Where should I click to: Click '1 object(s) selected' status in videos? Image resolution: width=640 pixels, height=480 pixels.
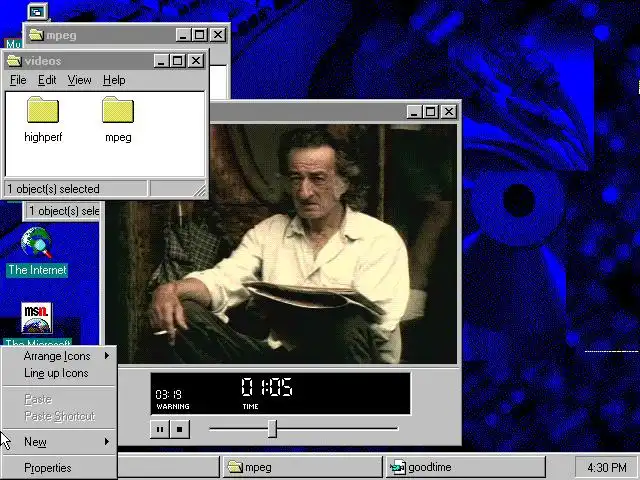pos(76,189)
